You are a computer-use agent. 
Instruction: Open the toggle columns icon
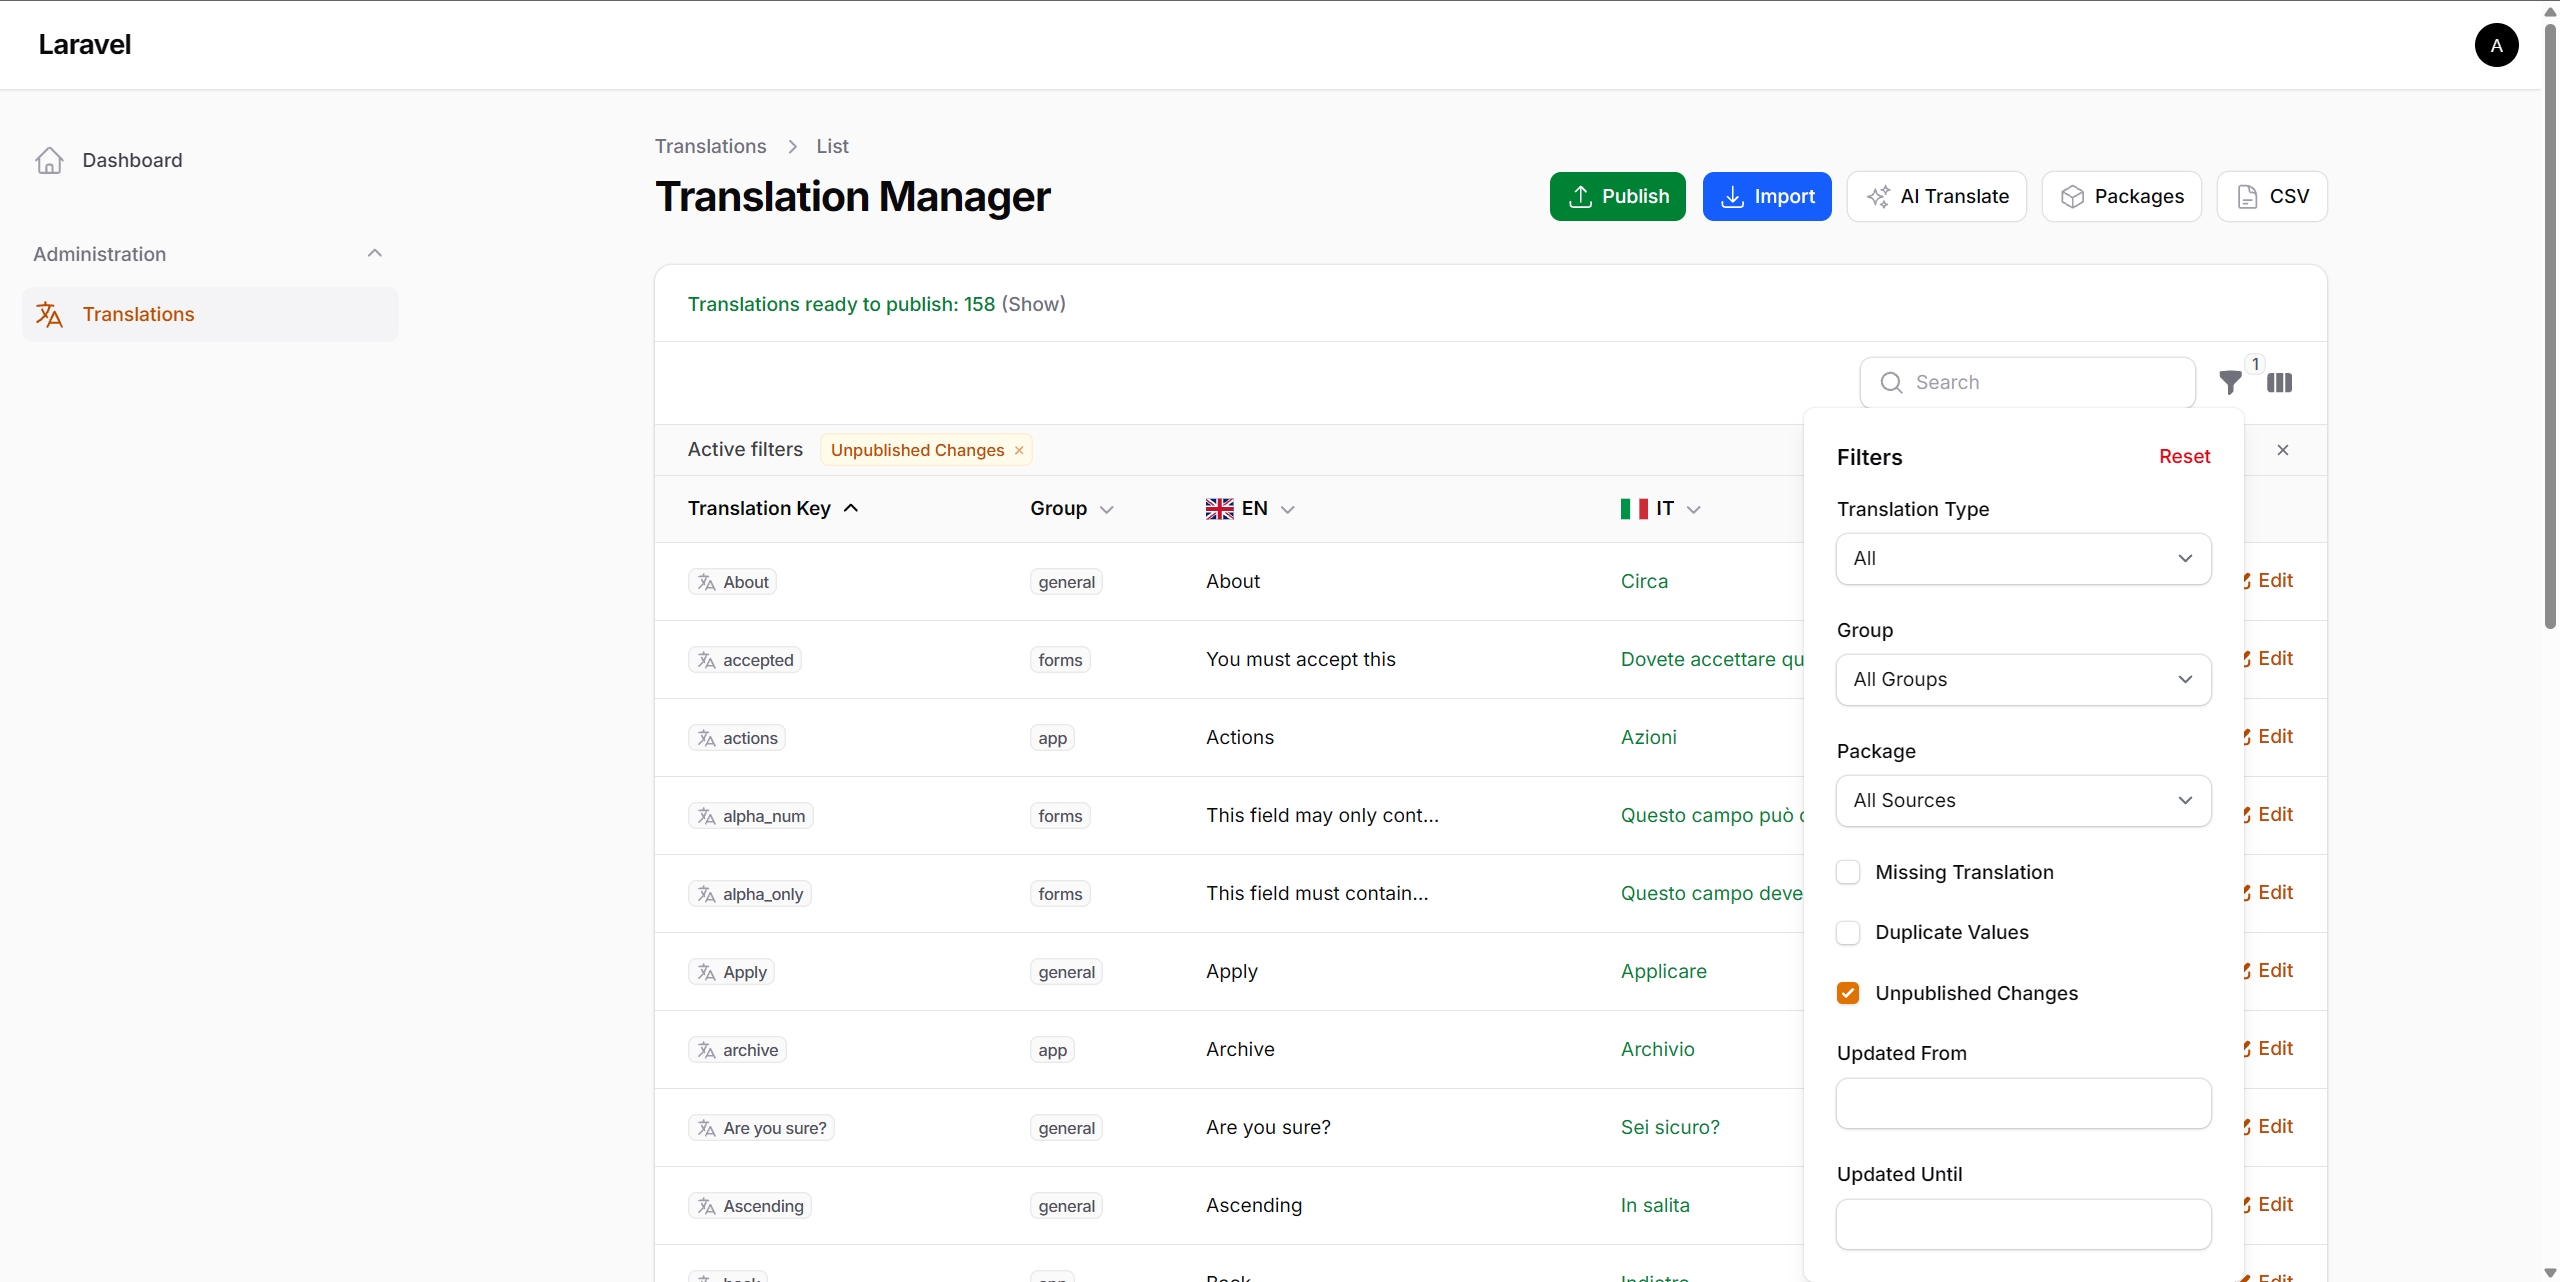(x=2279, y=382)
